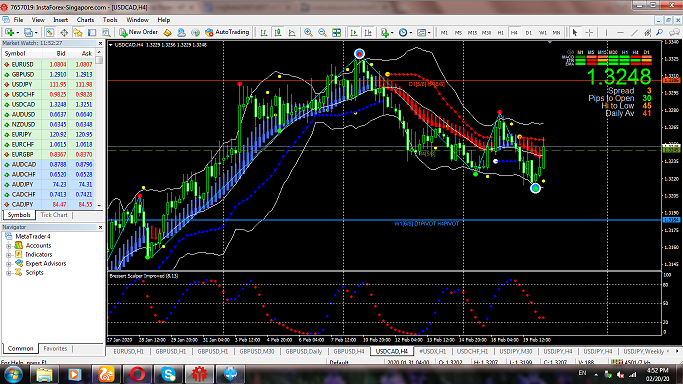The height and width of the screenshot is (384, 683).
Task: Select the Equidistant Channel tool
Action: tap(648, 32)
